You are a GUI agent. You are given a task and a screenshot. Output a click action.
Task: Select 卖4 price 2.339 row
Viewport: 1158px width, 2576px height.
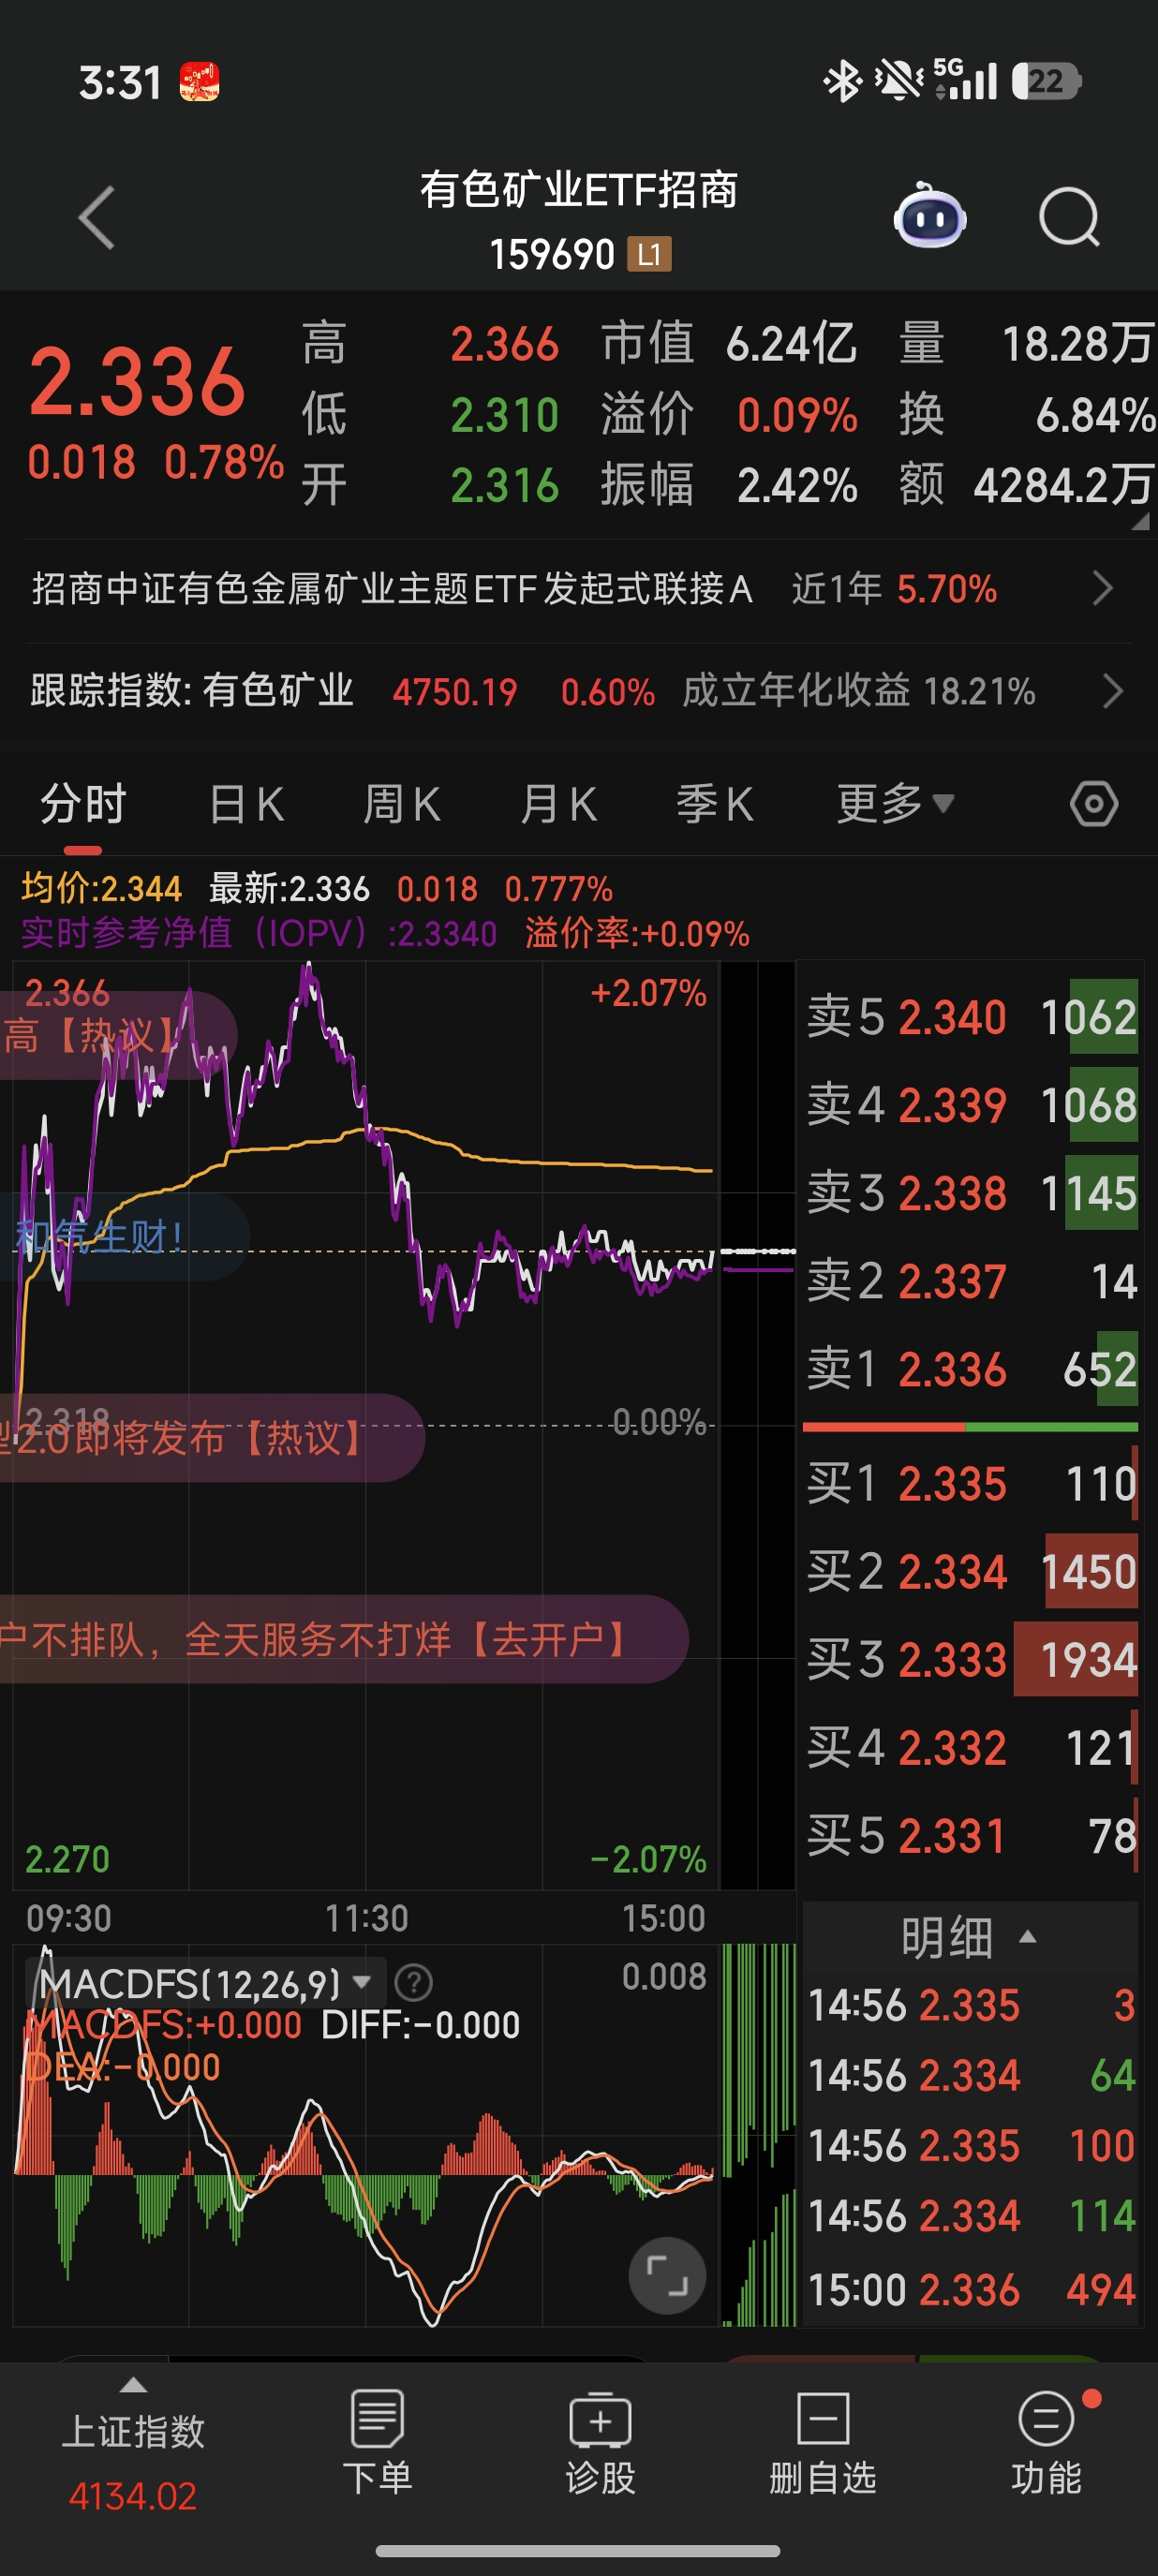click(x=972, y=1105)
